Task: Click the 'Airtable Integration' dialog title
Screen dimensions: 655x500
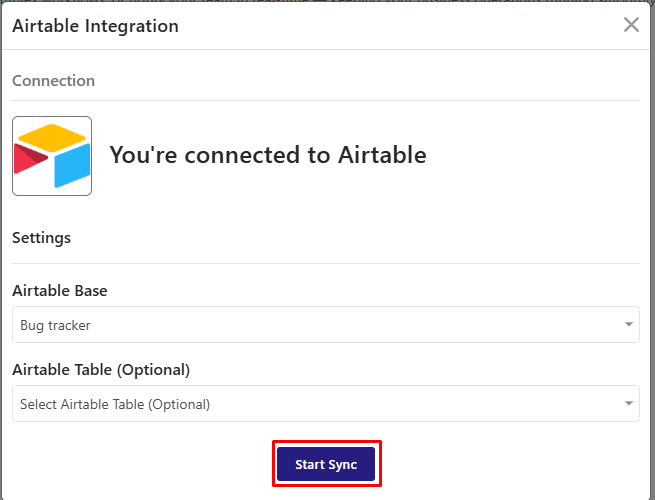Action: pyautogui.click(x=95, y=26)
